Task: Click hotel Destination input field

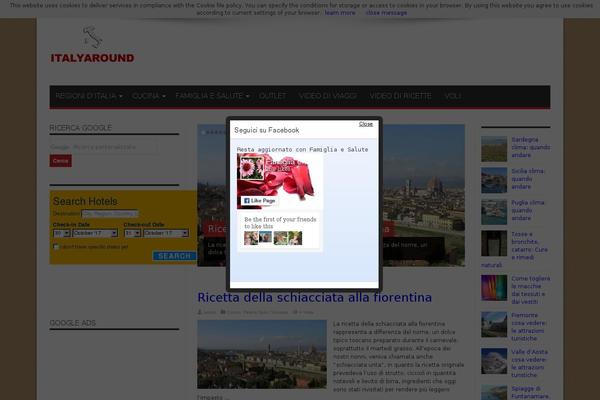Action: [x=110, y=214]
